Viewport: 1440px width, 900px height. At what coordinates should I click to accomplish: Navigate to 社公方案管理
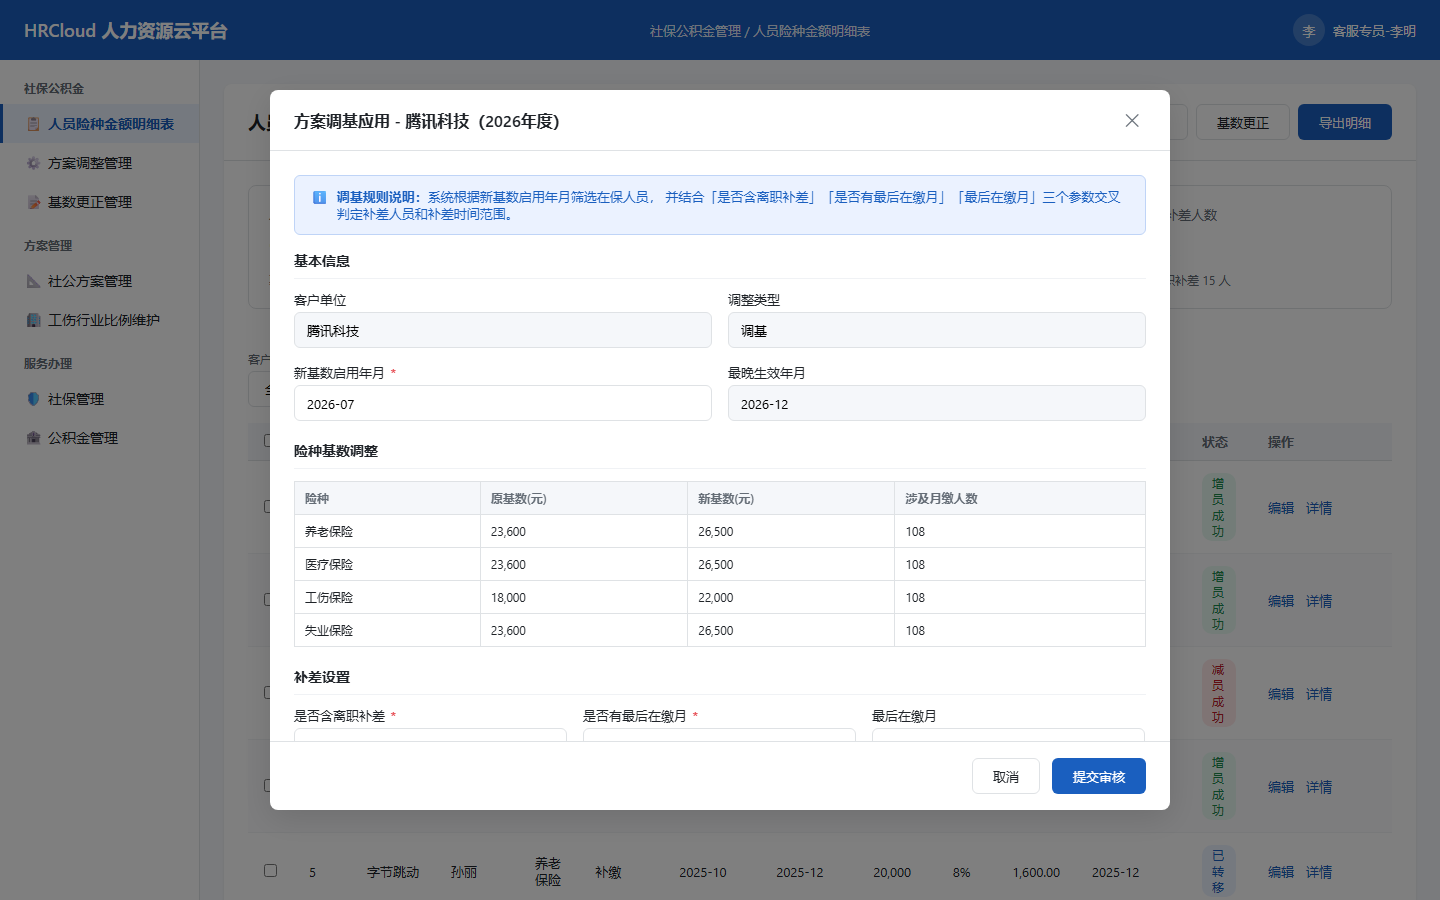pos(100,281)
